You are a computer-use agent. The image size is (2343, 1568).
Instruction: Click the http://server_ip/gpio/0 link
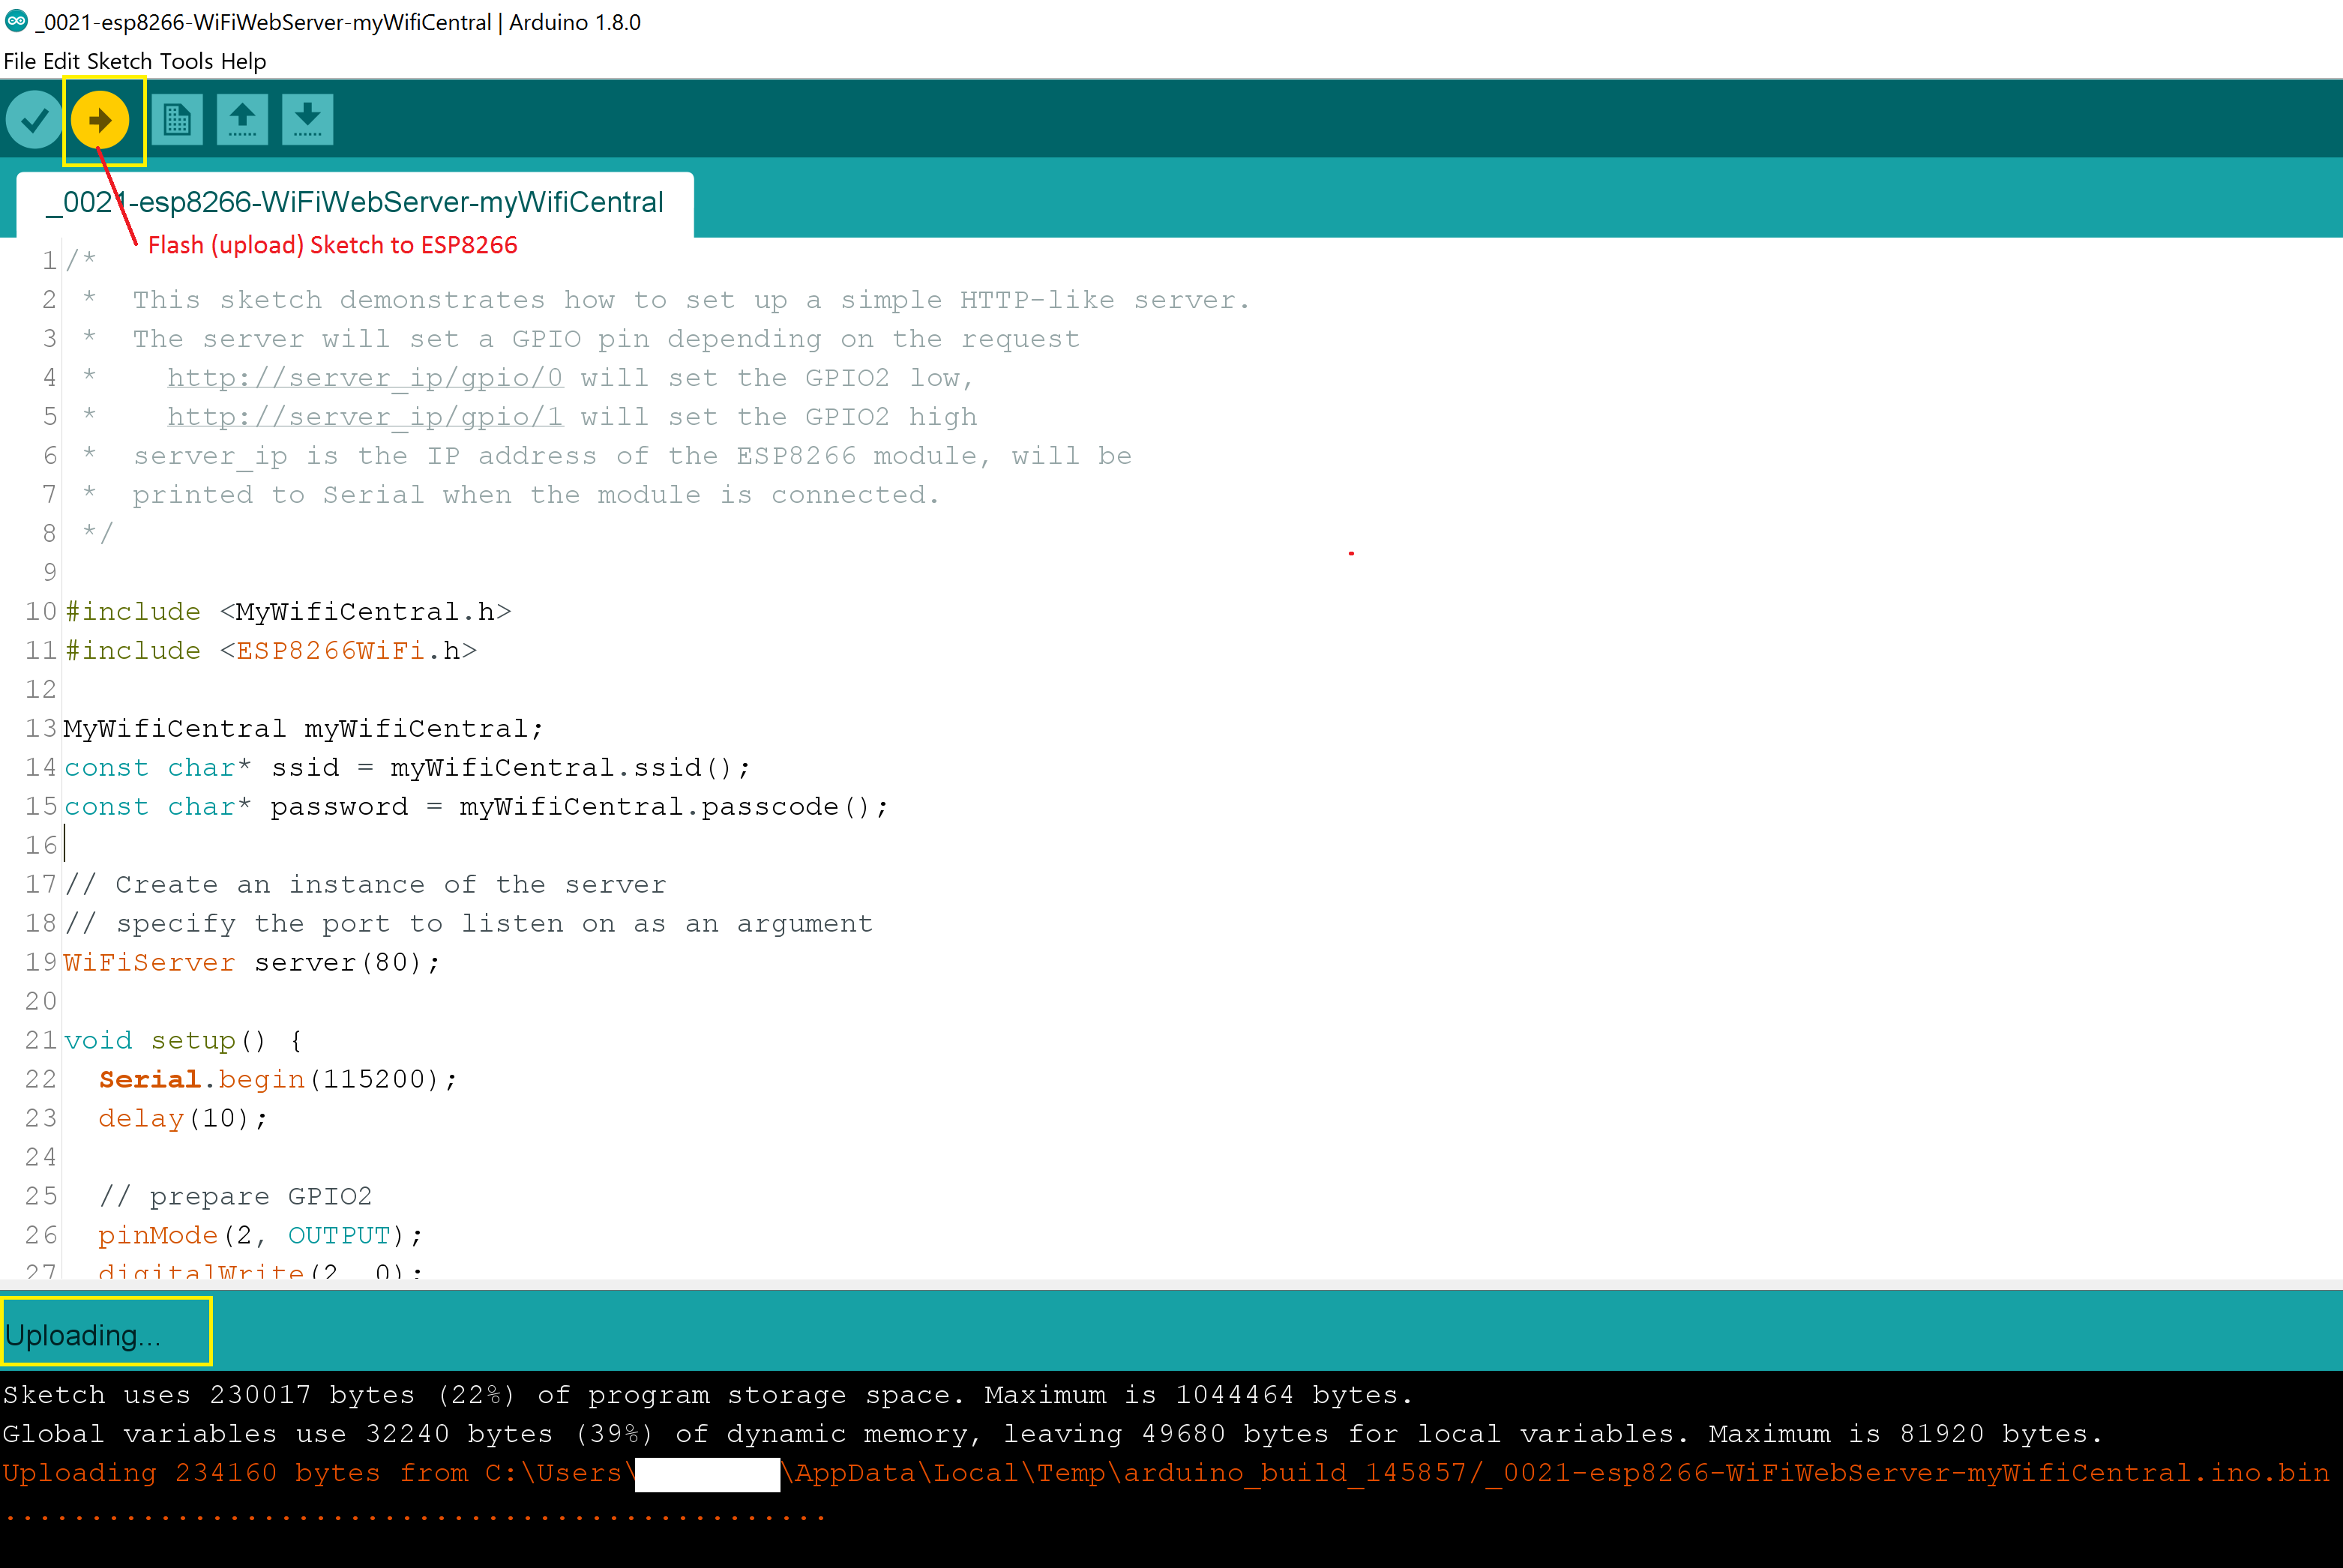click(365, 378)
